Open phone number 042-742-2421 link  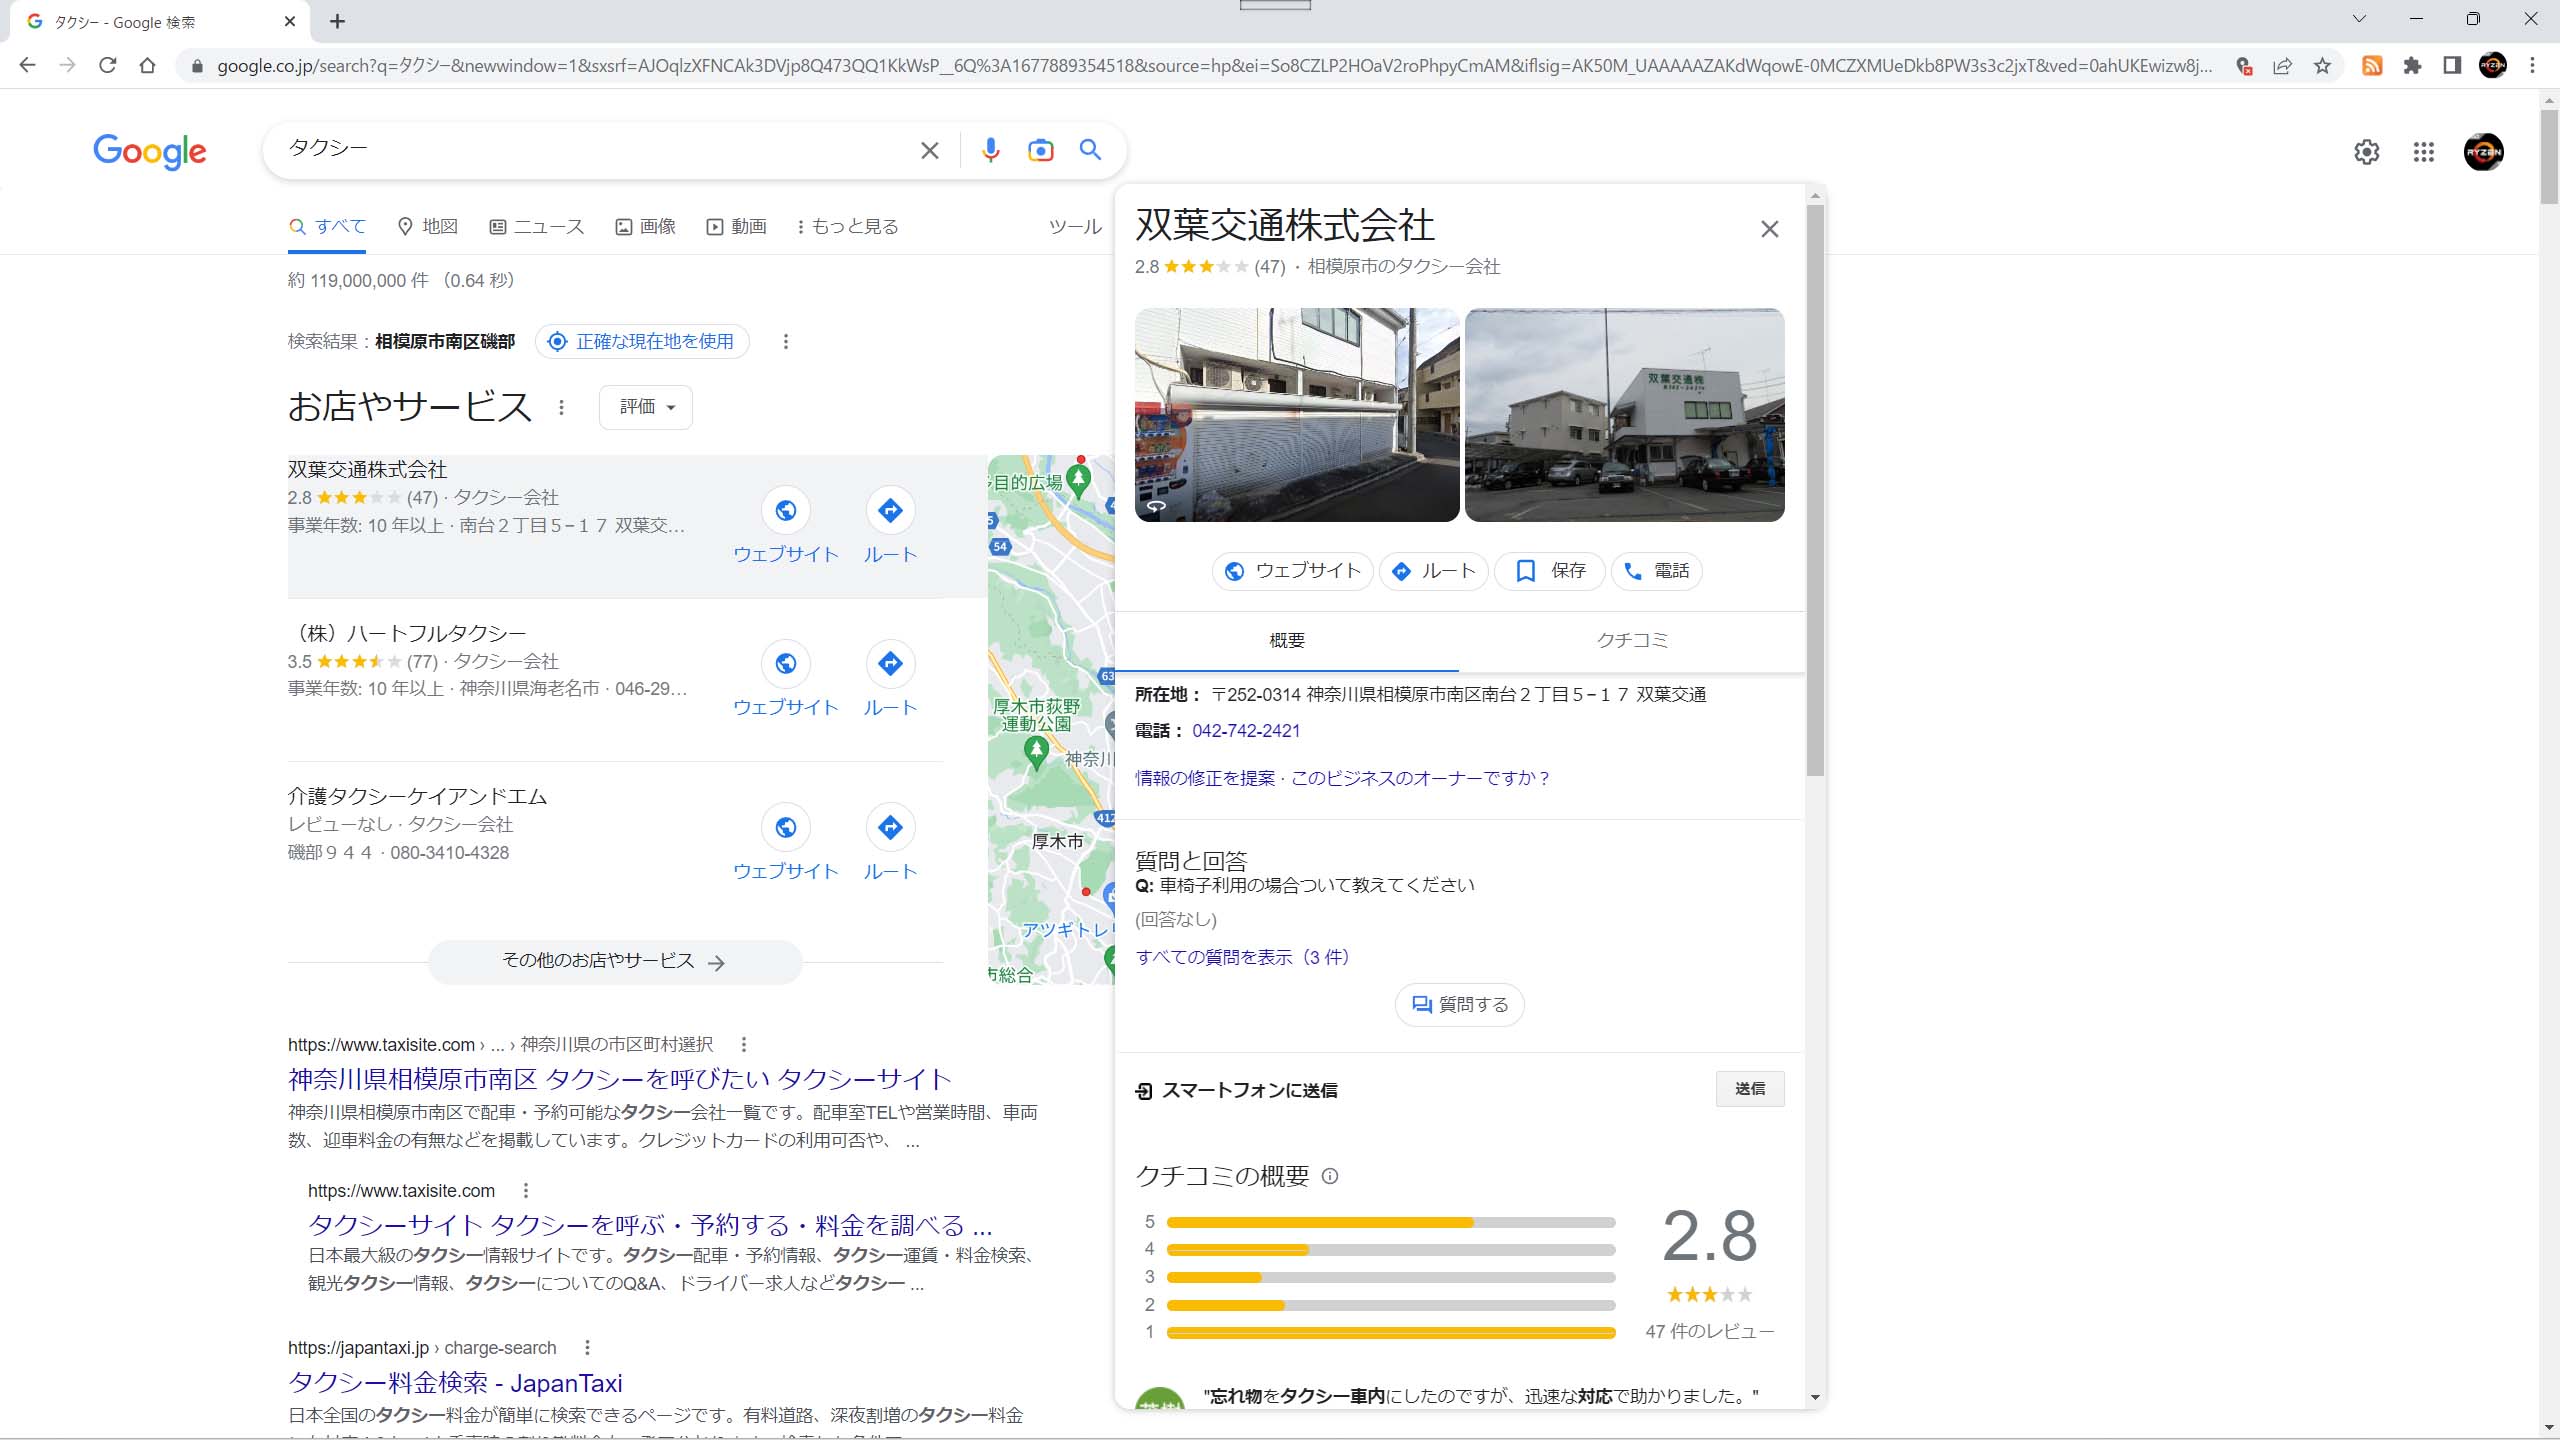click(1246, 731)
